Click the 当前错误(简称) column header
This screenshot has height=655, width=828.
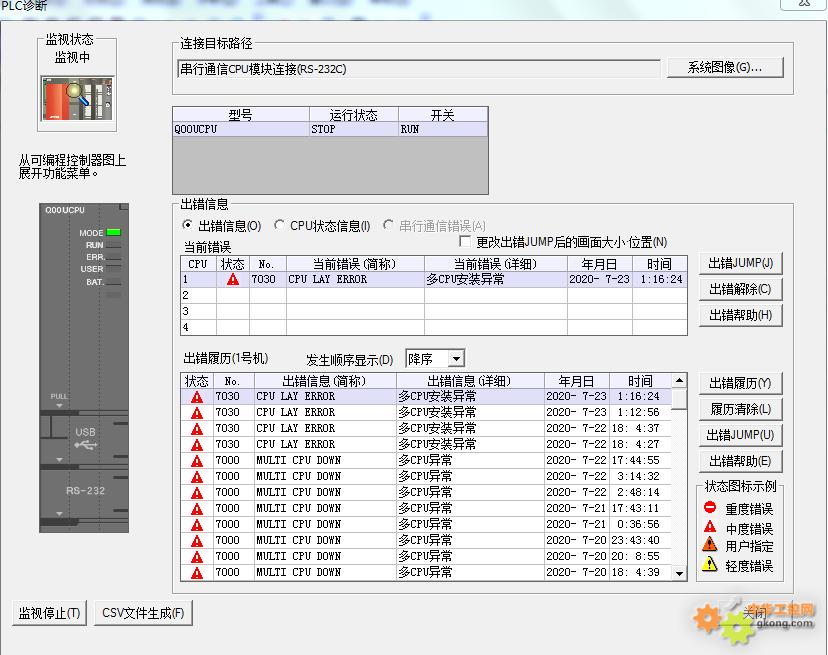355,264
